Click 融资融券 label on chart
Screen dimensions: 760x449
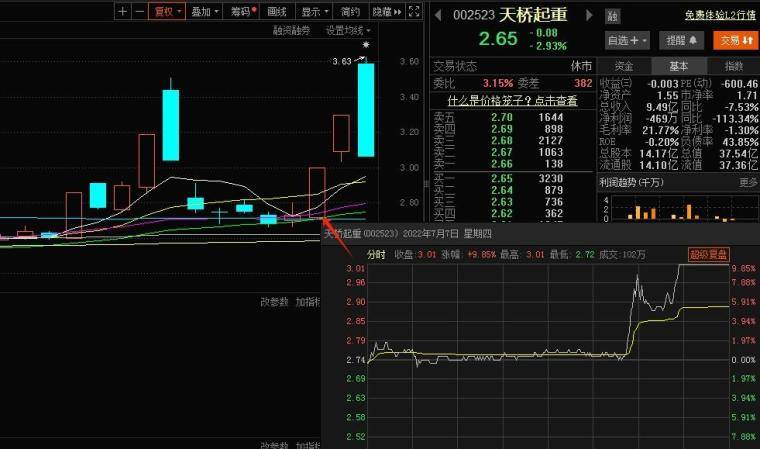tap(291, 31)
